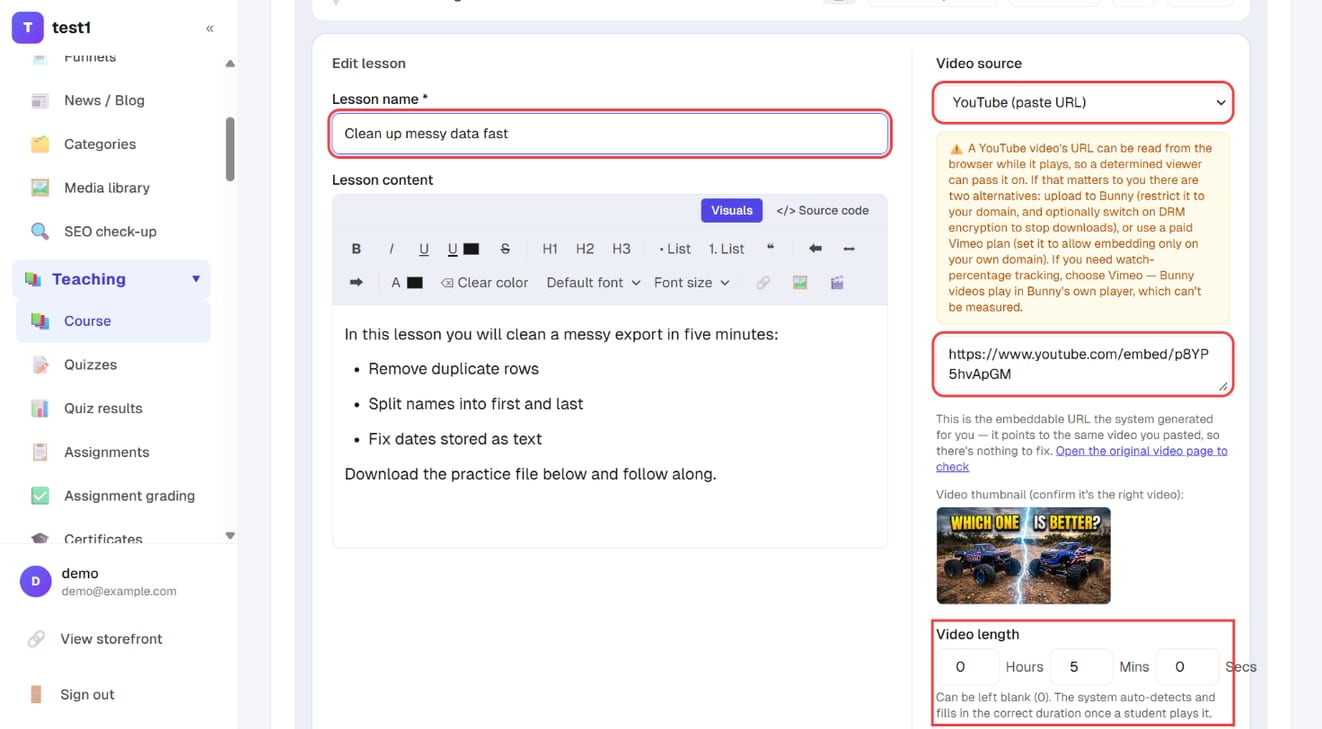
Task: Insert a bulleted list
Action: point(675,249)
